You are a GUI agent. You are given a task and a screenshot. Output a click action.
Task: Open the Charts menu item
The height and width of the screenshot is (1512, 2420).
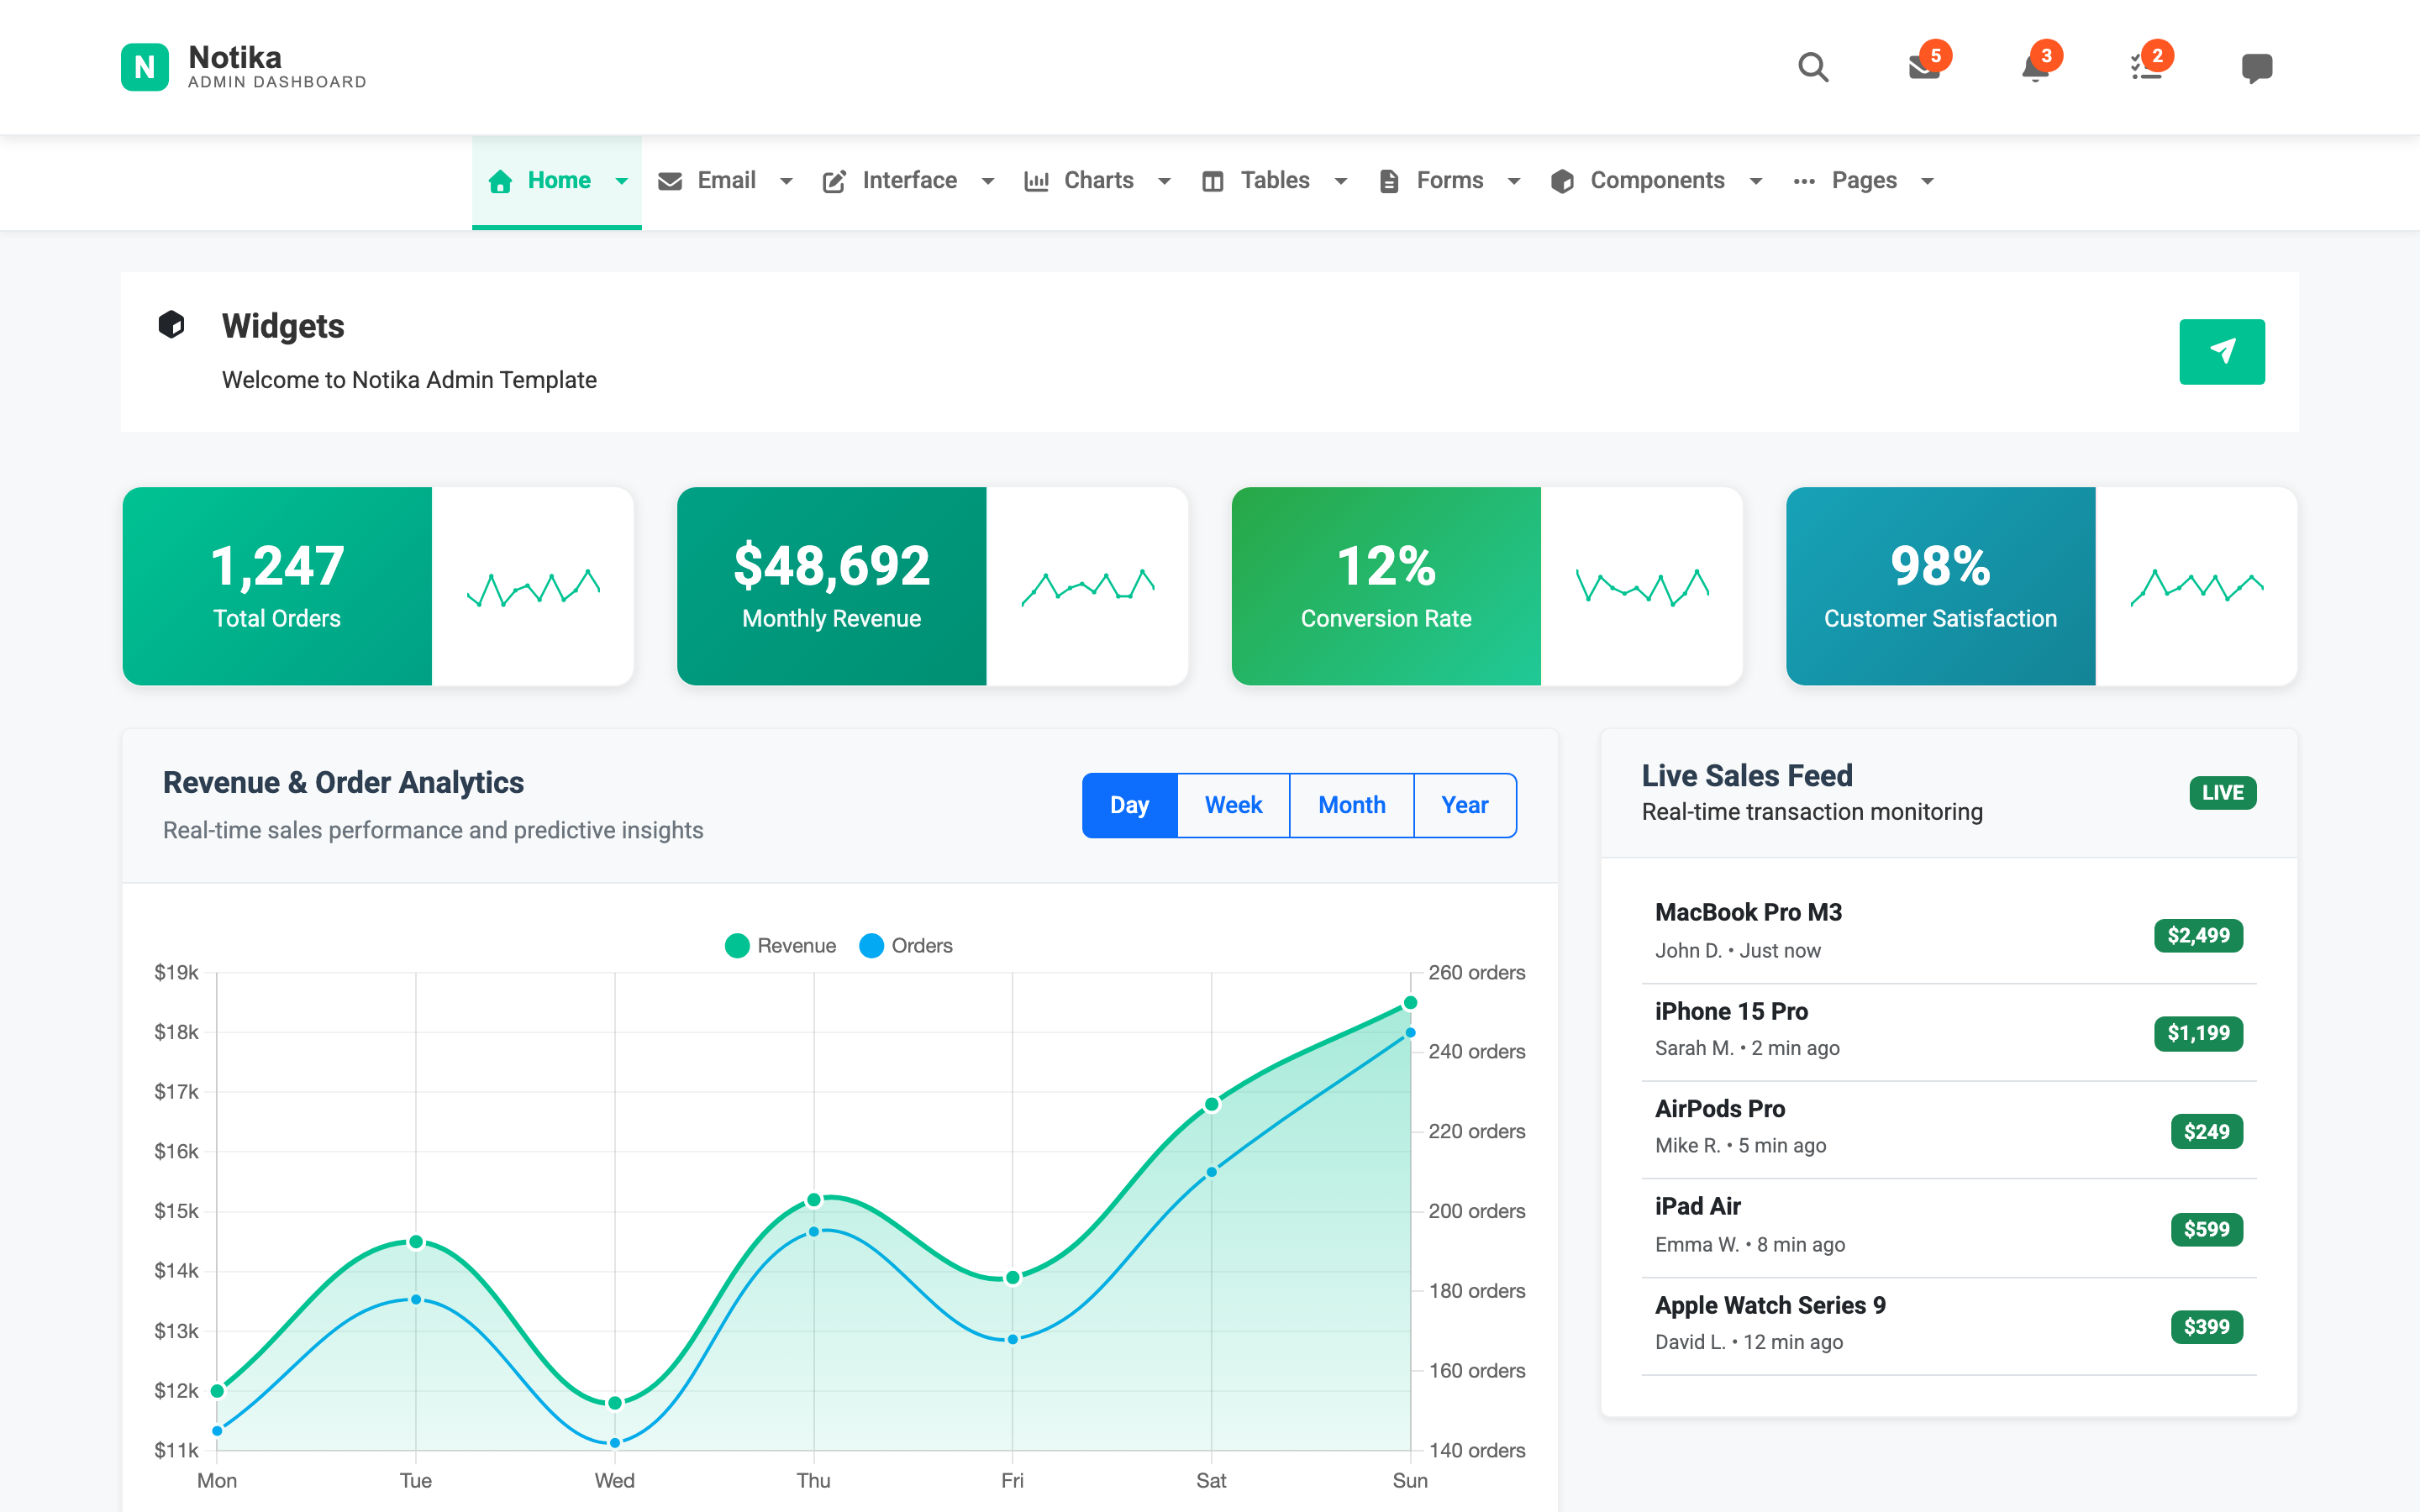pos(1096,182)
